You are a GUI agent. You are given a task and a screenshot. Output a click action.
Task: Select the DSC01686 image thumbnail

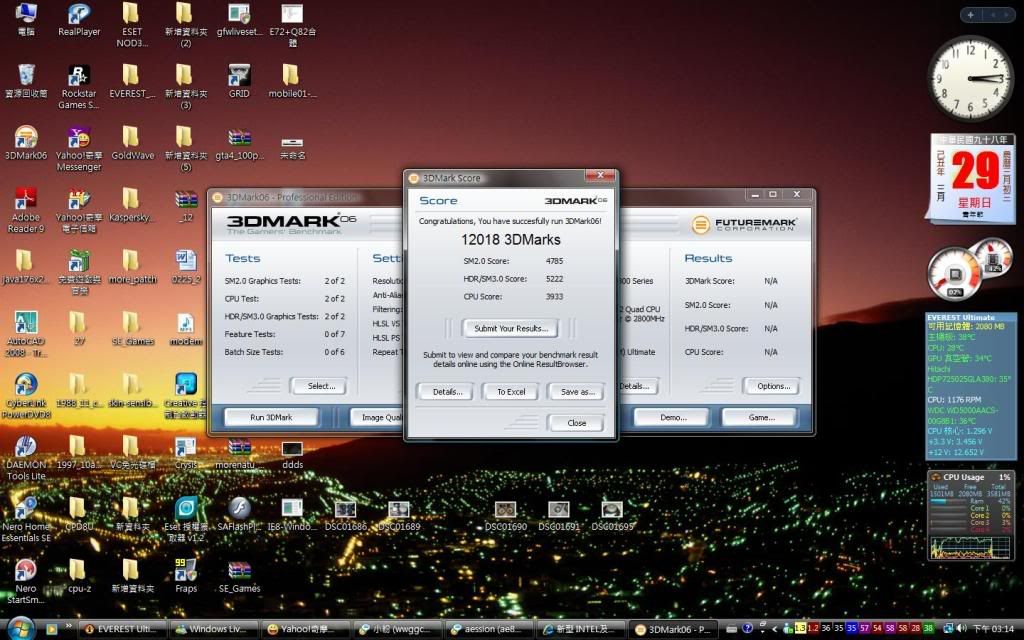[345, 516]
